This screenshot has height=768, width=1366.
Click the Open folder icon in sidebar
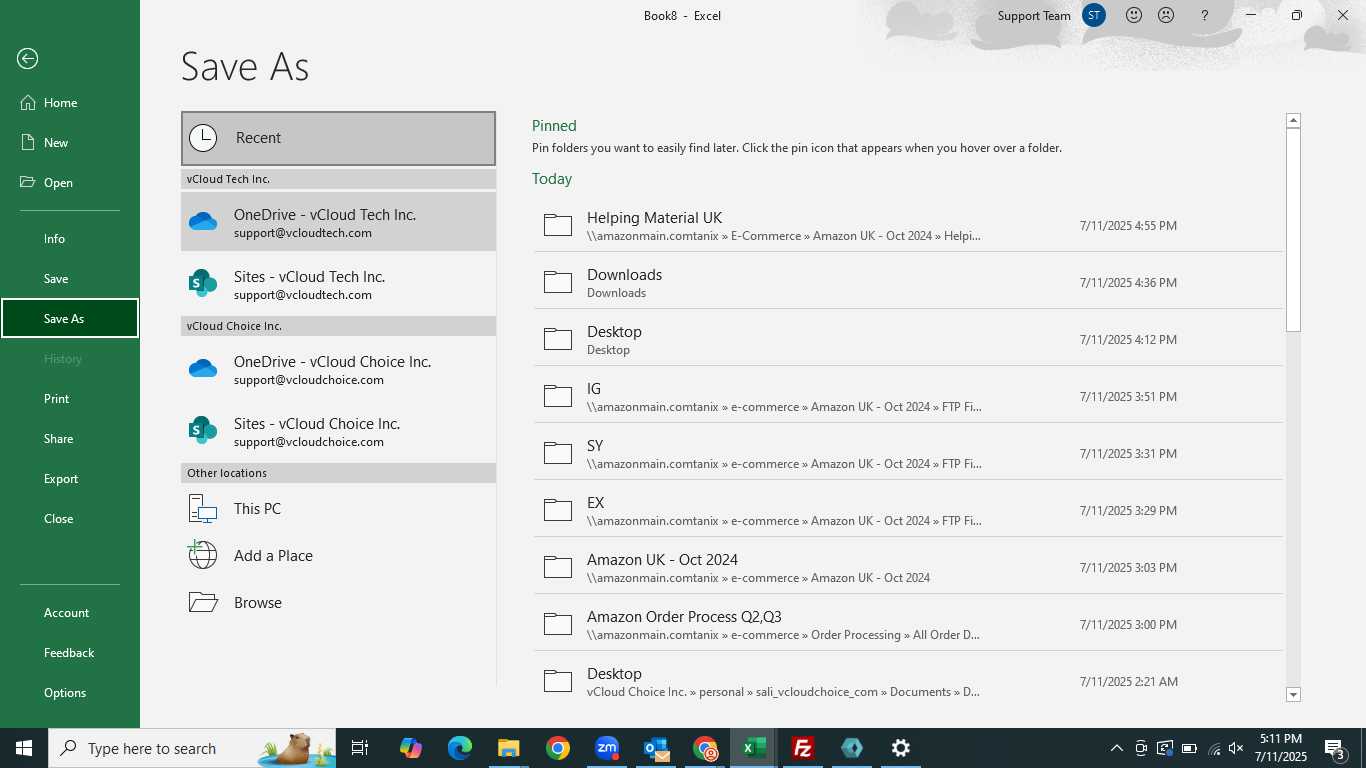pos(28,182)
